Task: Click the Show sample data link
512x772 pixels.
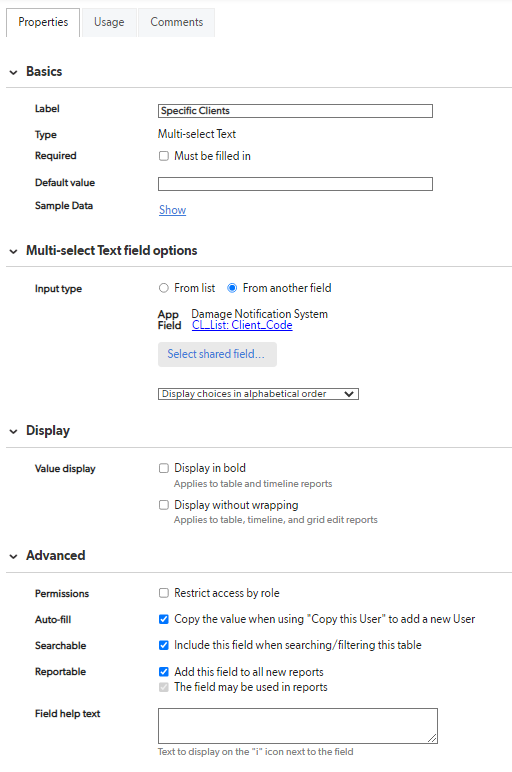Action: [x=172, y=210]
